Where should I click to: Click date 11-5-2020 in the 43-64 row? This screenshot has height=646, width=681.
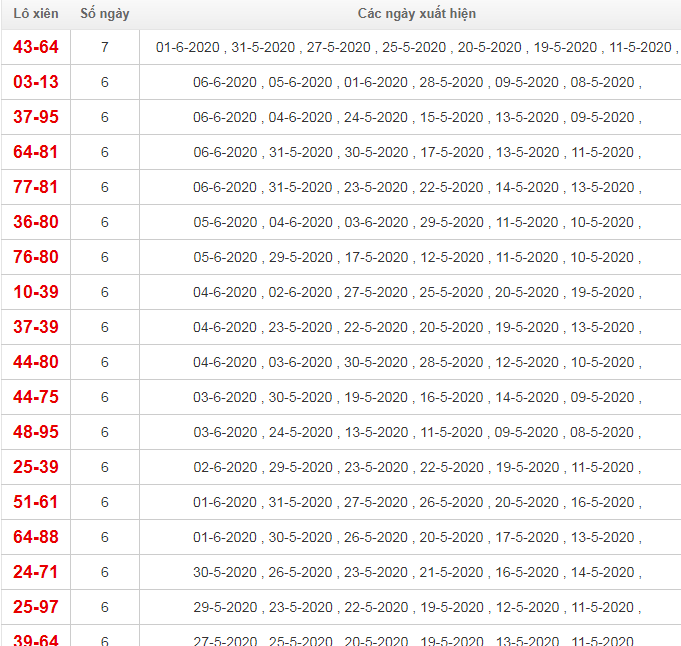tap(640, 47)
